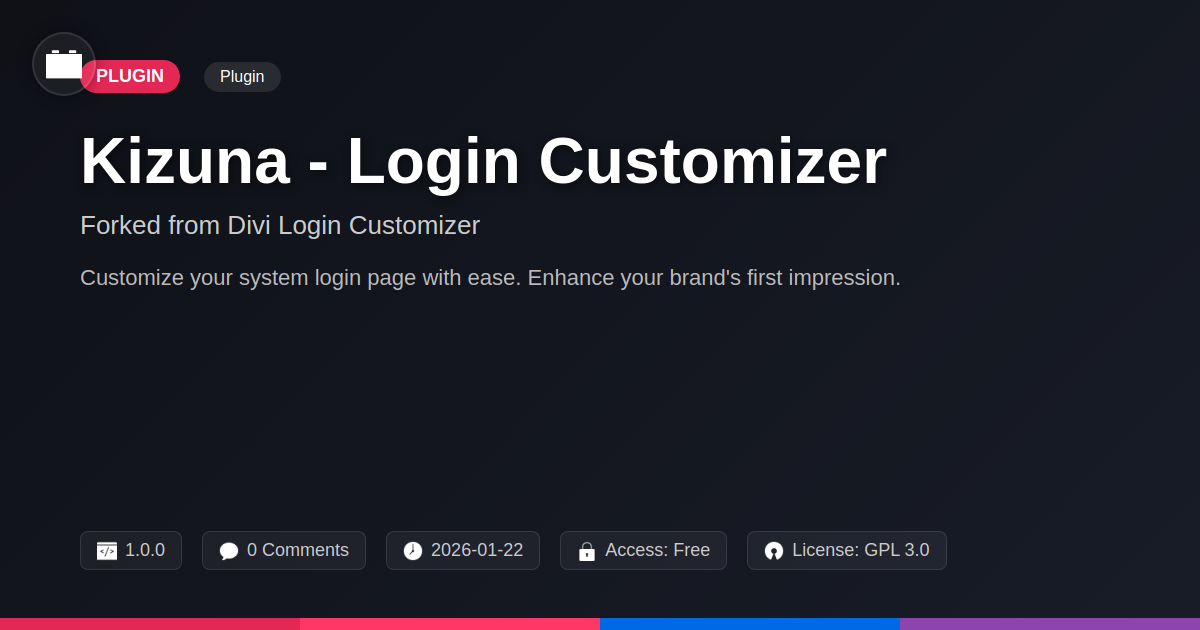The image size is (1200, 630).
Task: Click the clock date icon
Action: pyautogui.click(x=413, y=551)
